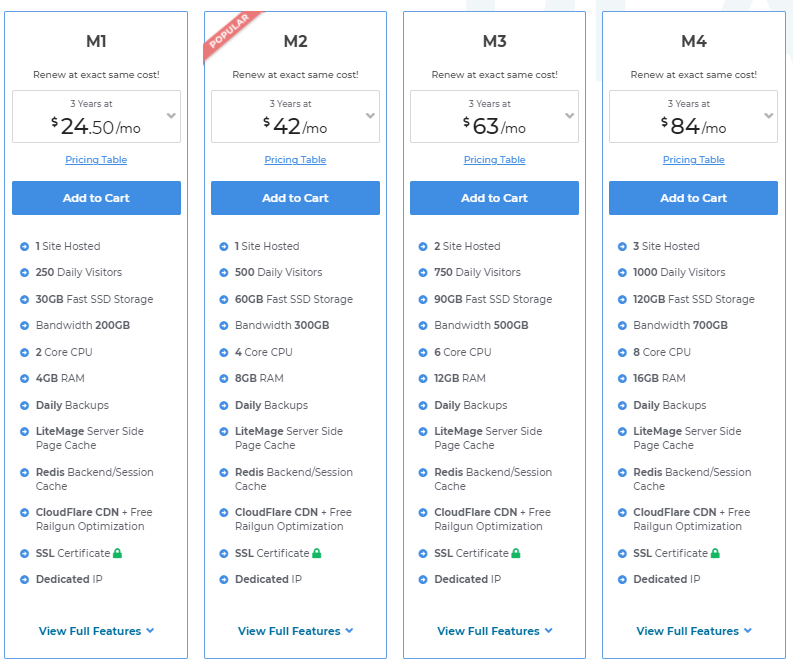Click the Popular ribbon on the M2 card

230,33
